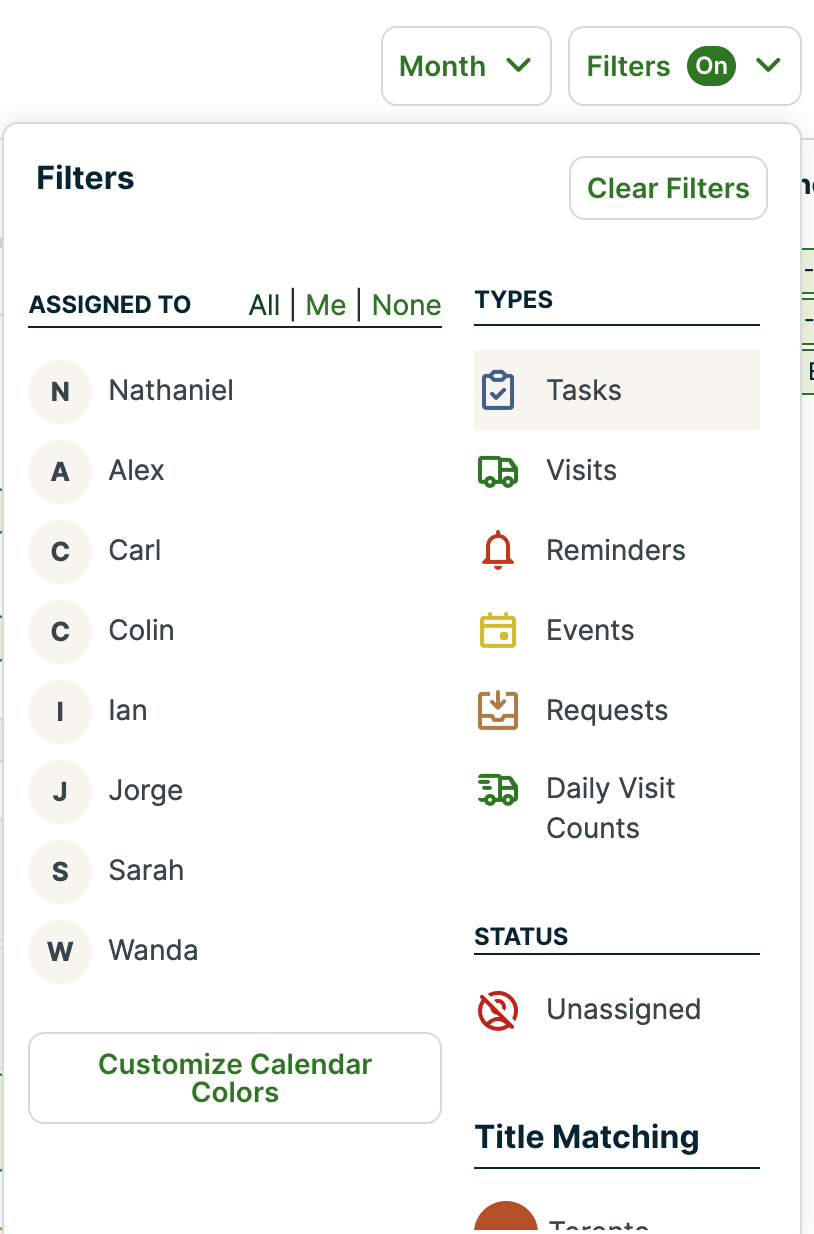Filter by Jorge in the assignee list
Viewport: 814px width, 1234px height.
145,790
